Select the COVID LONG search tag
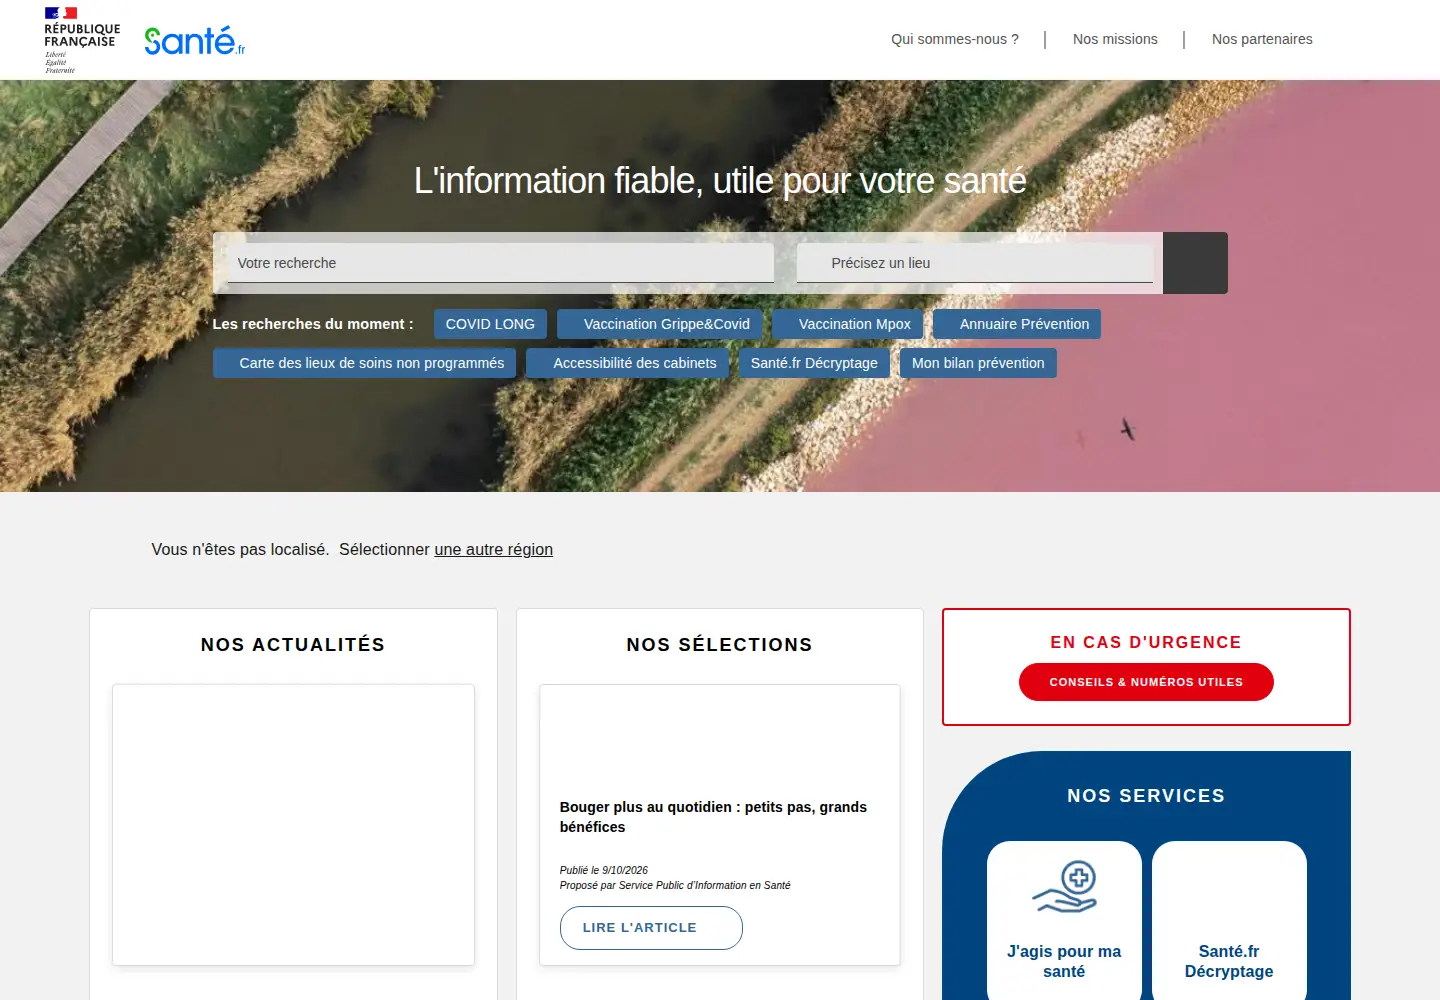Screen dimensions: 1440x1000 tap(490, 324)
